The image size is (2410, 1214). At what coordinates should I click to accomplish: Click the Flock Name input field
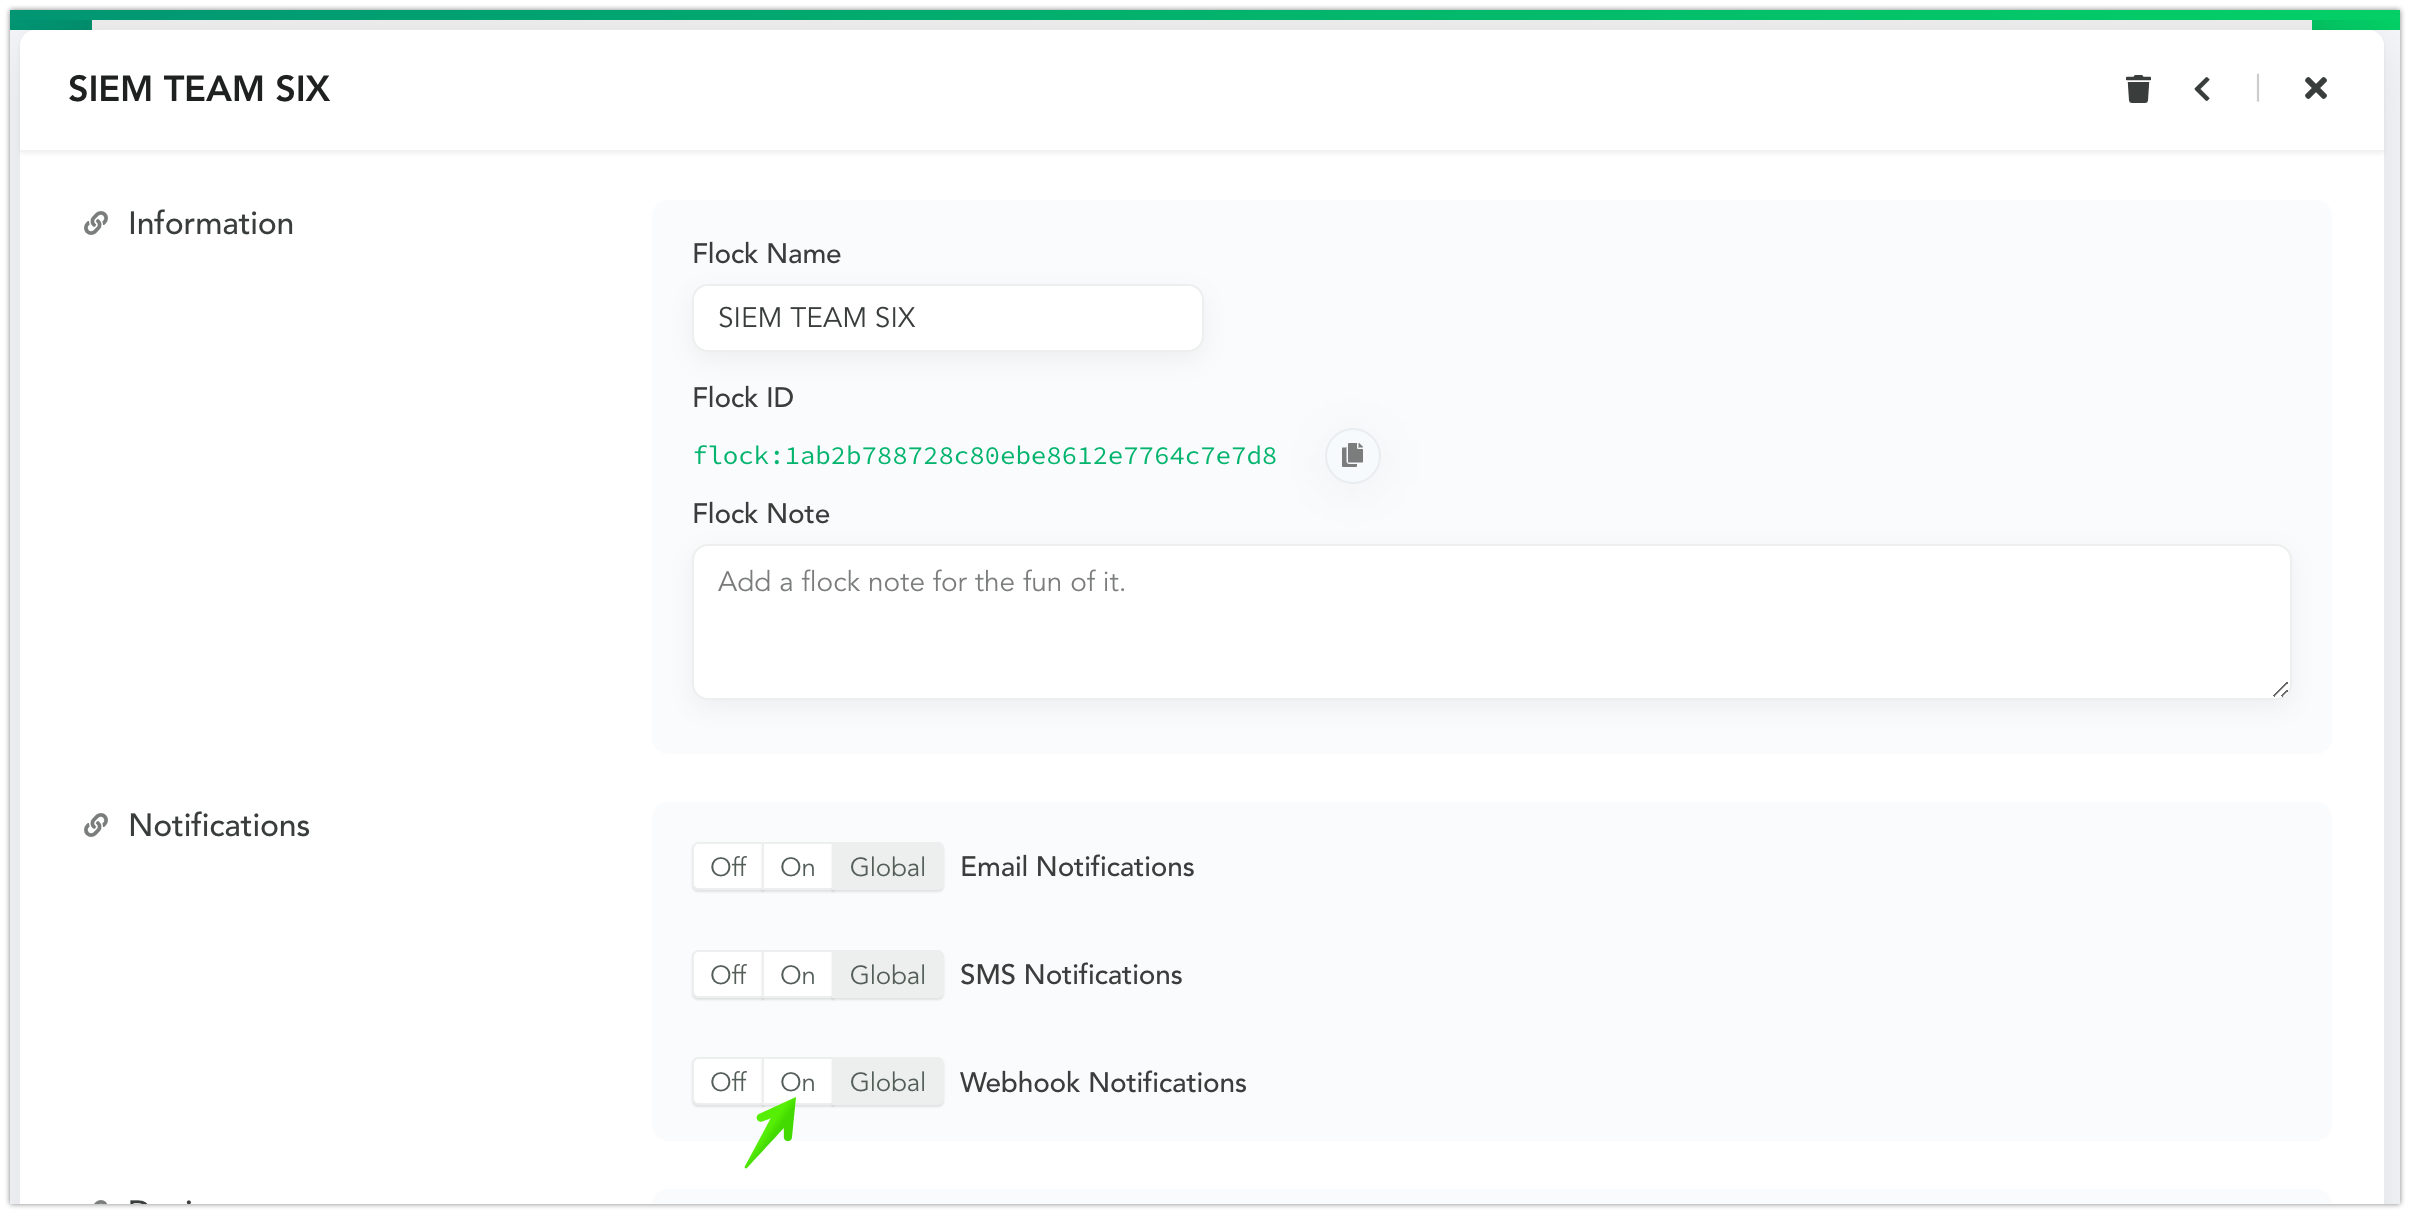947,318
